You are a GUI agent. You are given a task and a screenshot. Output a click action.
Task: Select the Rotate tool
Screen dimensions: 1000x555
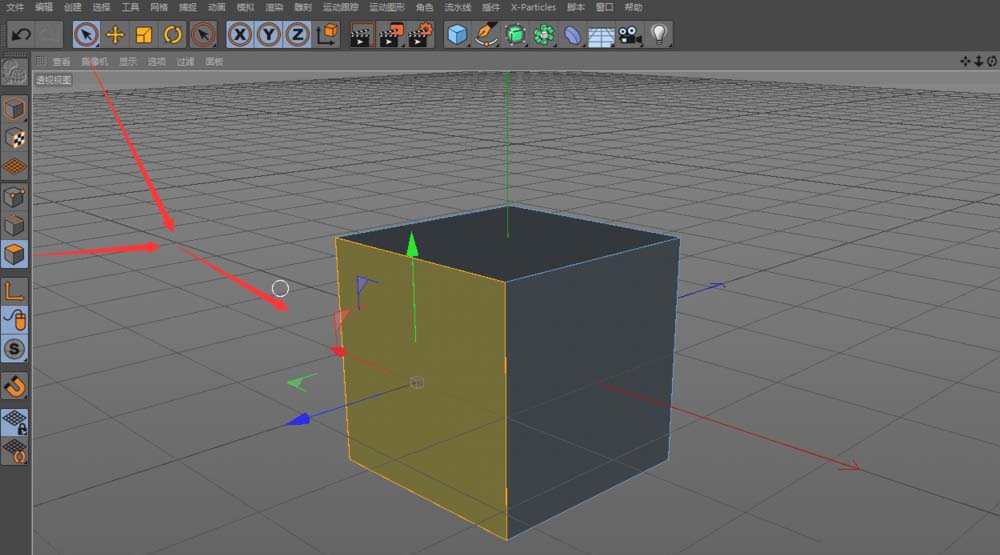(x=172, y=35)
